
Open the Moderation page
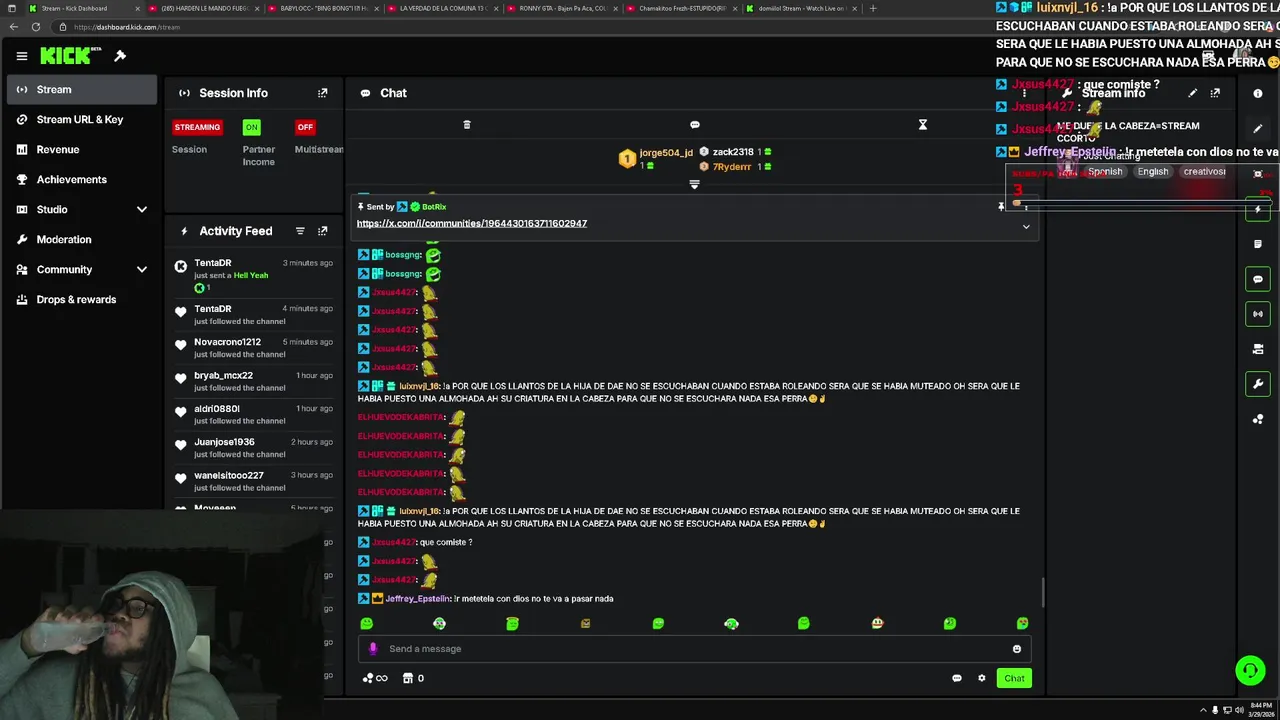click(x=82, y=240)
